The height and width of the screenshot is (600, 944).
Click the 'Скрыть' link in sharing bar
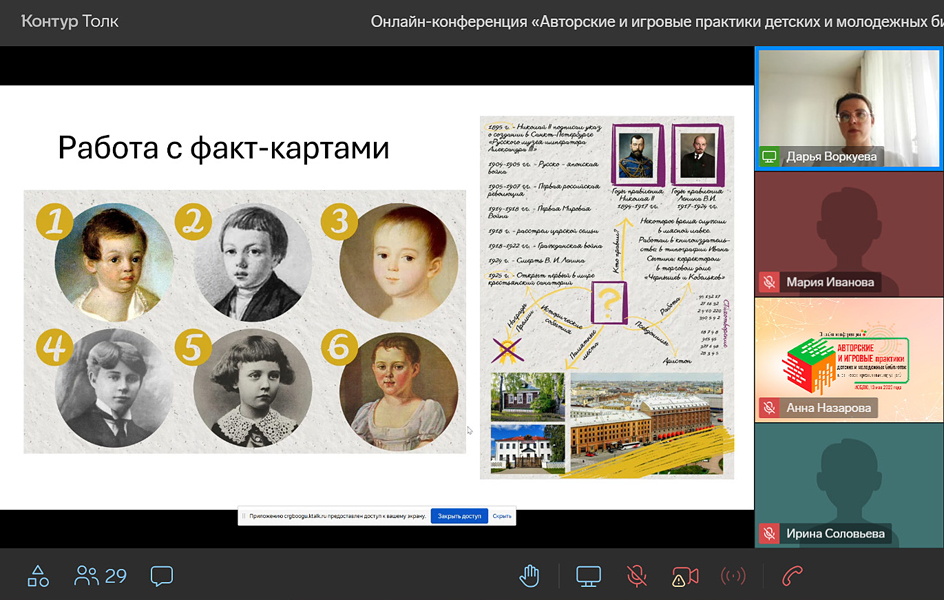[x=502, y=516]
